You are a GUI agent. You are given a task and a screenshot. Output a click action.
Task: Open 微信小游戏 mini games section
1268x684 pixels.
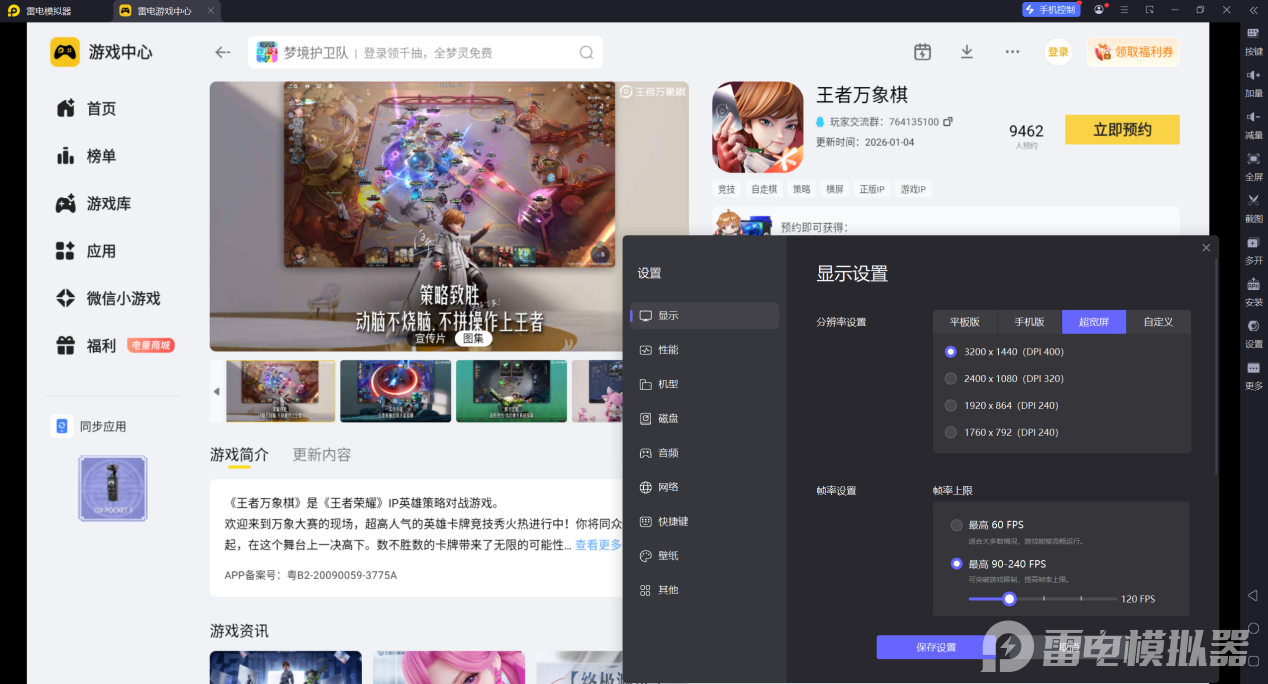108,298
